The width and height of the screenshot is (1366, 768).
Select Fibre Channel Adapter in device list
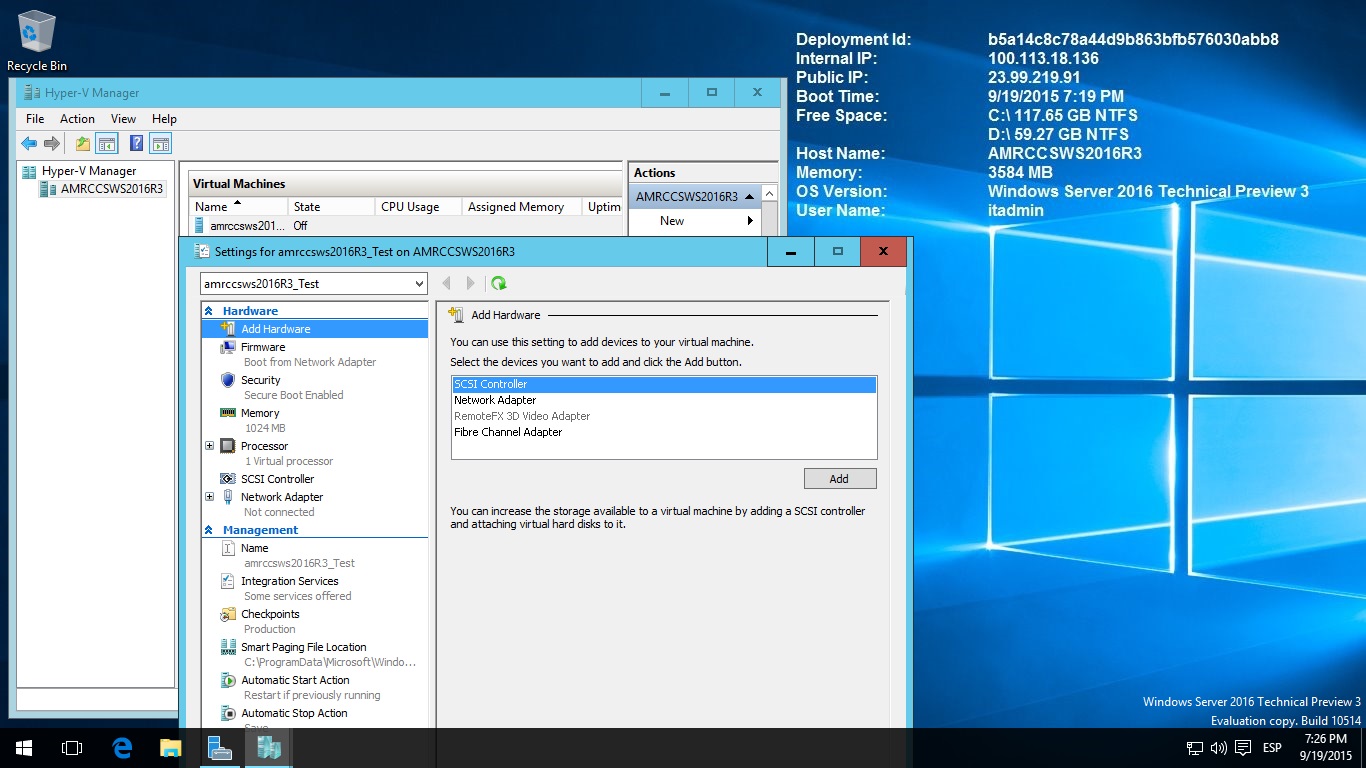508,432
